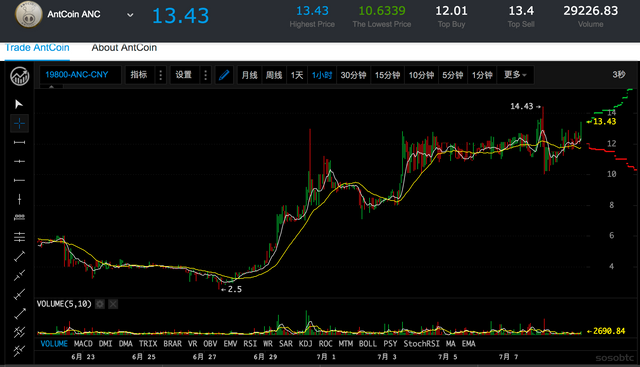Switch chart period to 月线

(249, 75)
